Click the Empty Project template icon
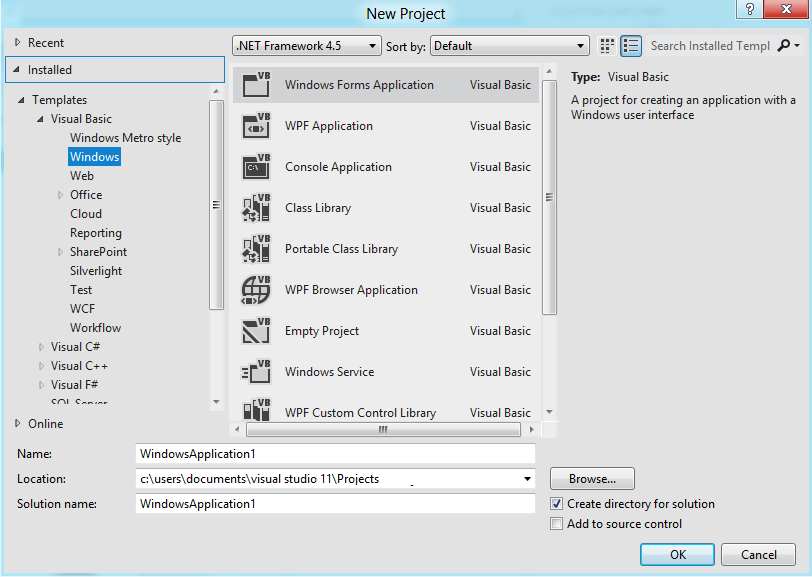Viewport: 812px width, 577px height. click(256, 331)
